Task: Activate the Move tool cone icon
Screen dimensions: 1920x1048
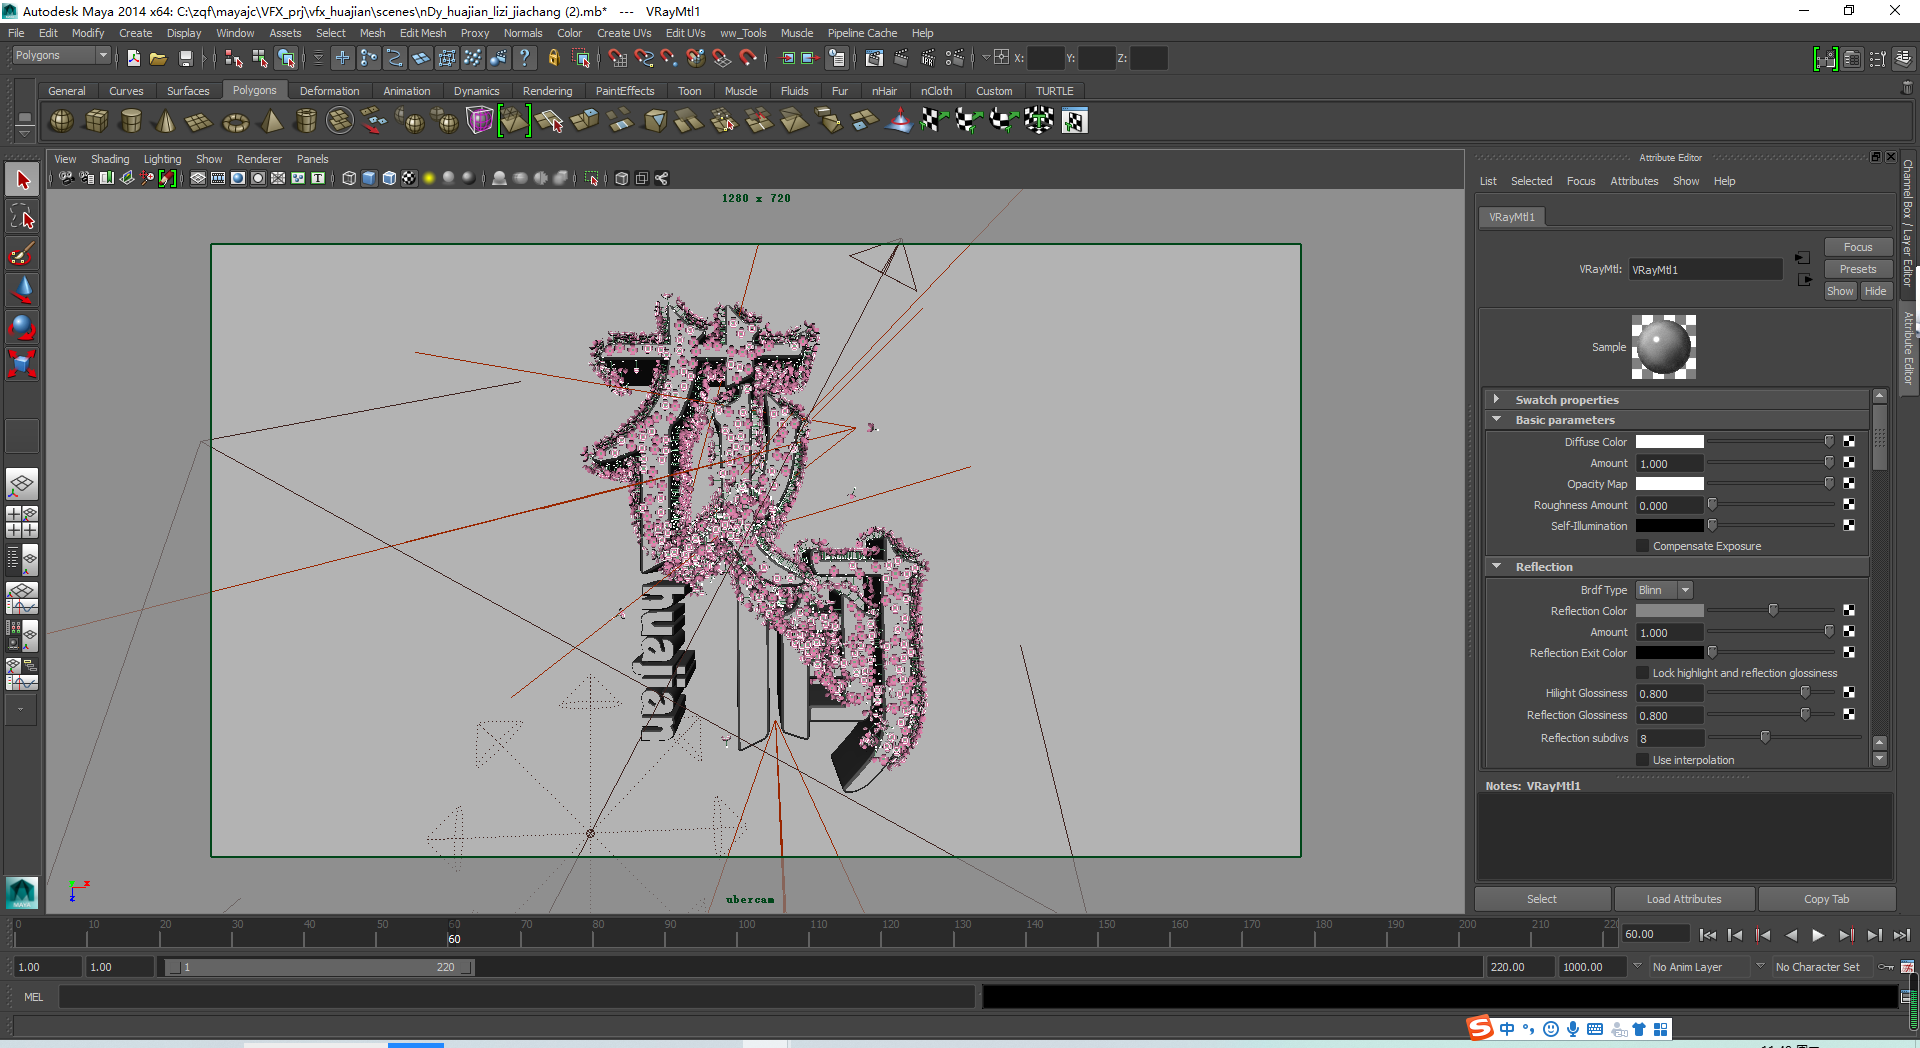Action: [22, 290]
